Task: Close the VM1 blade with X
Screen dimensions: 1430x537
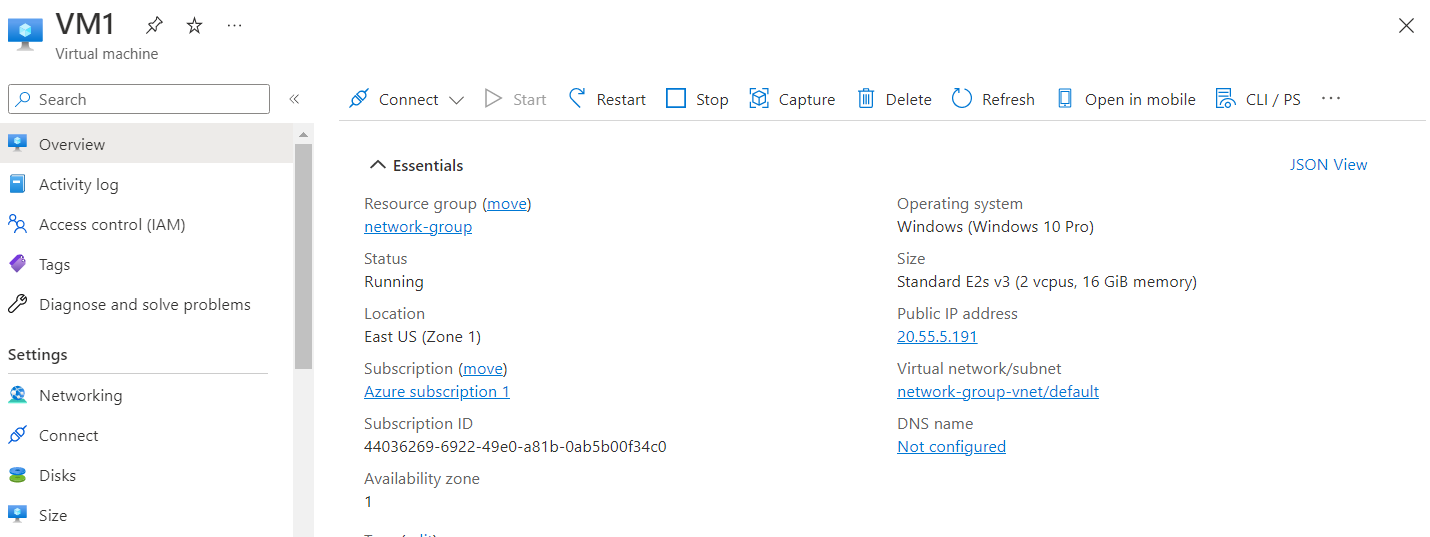Action: pos(1406,26)
